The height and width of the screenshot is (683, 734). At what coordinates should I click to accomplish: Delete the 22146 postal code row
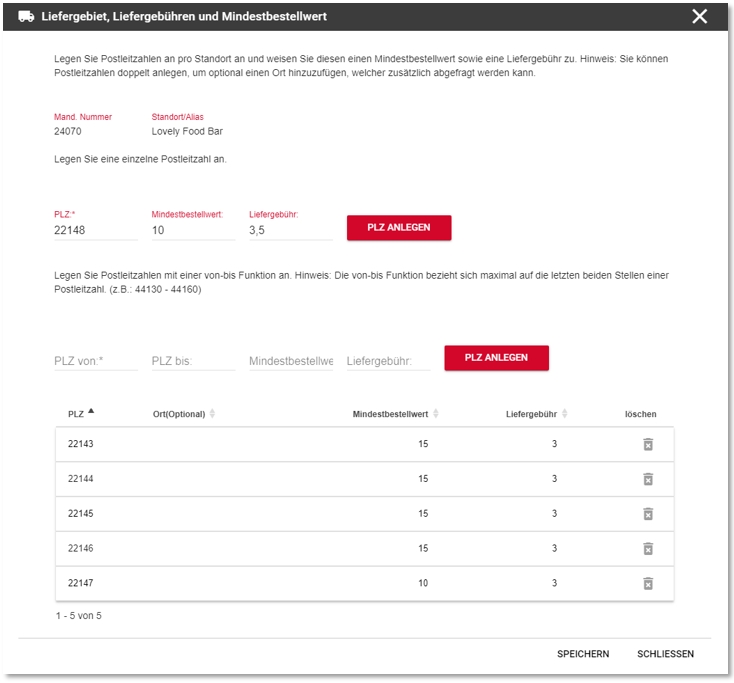[x=648, y=549]
